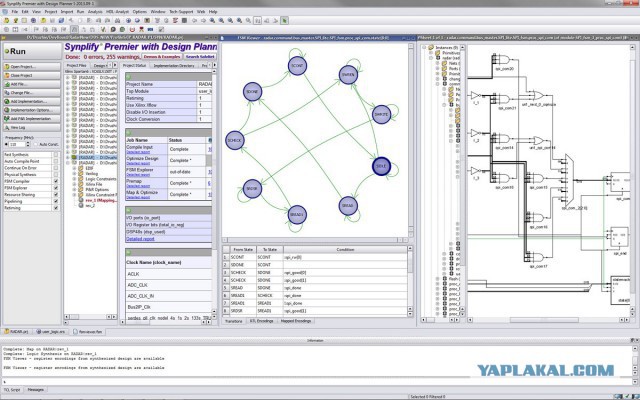This screenshot has height=400, width=640.
Task: Click the green arrow select-tool icon in the toolbar
Action: (284, 20)
